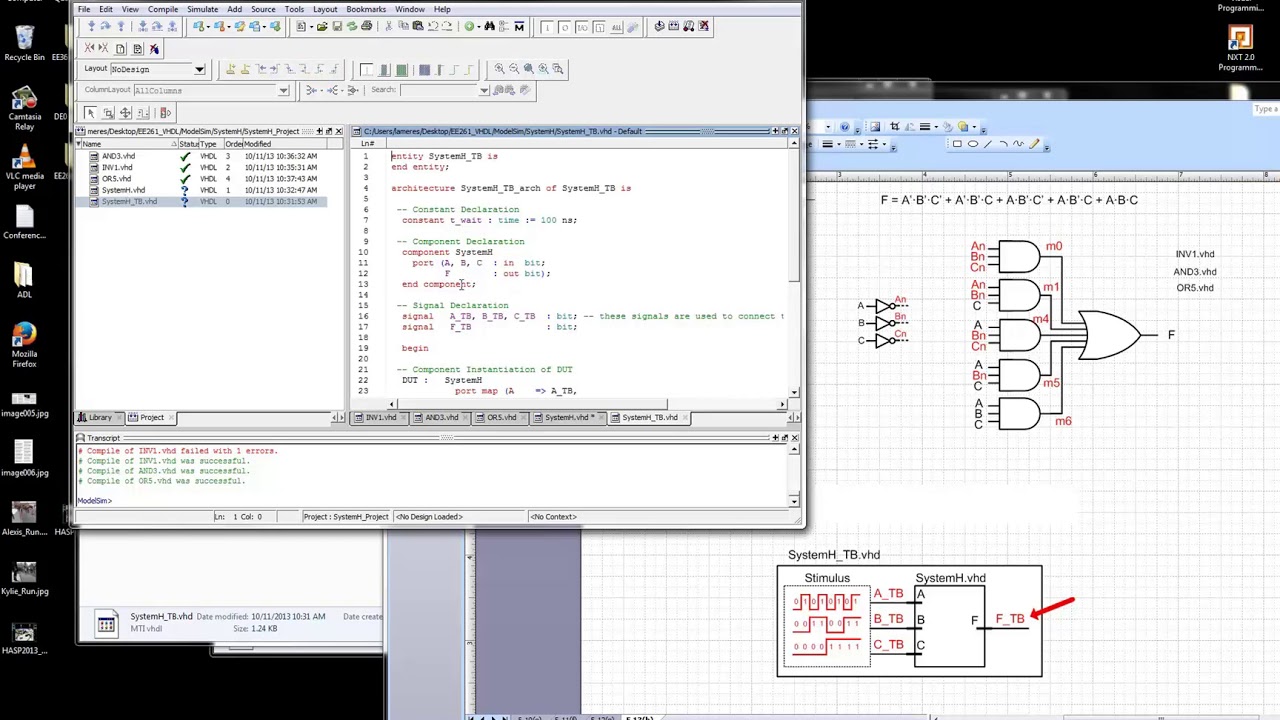Image resolution: width=1280 pixels, height=720 pixels.
Task: Click the New file icon in the toolbar
Action: pyautogui.click(x=301, y=26)
